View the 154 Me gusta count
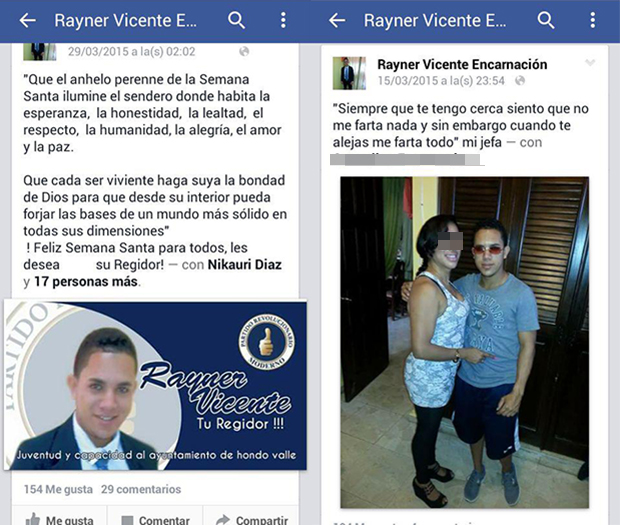Viewport: 620px width, 525px height. (58, 489)
